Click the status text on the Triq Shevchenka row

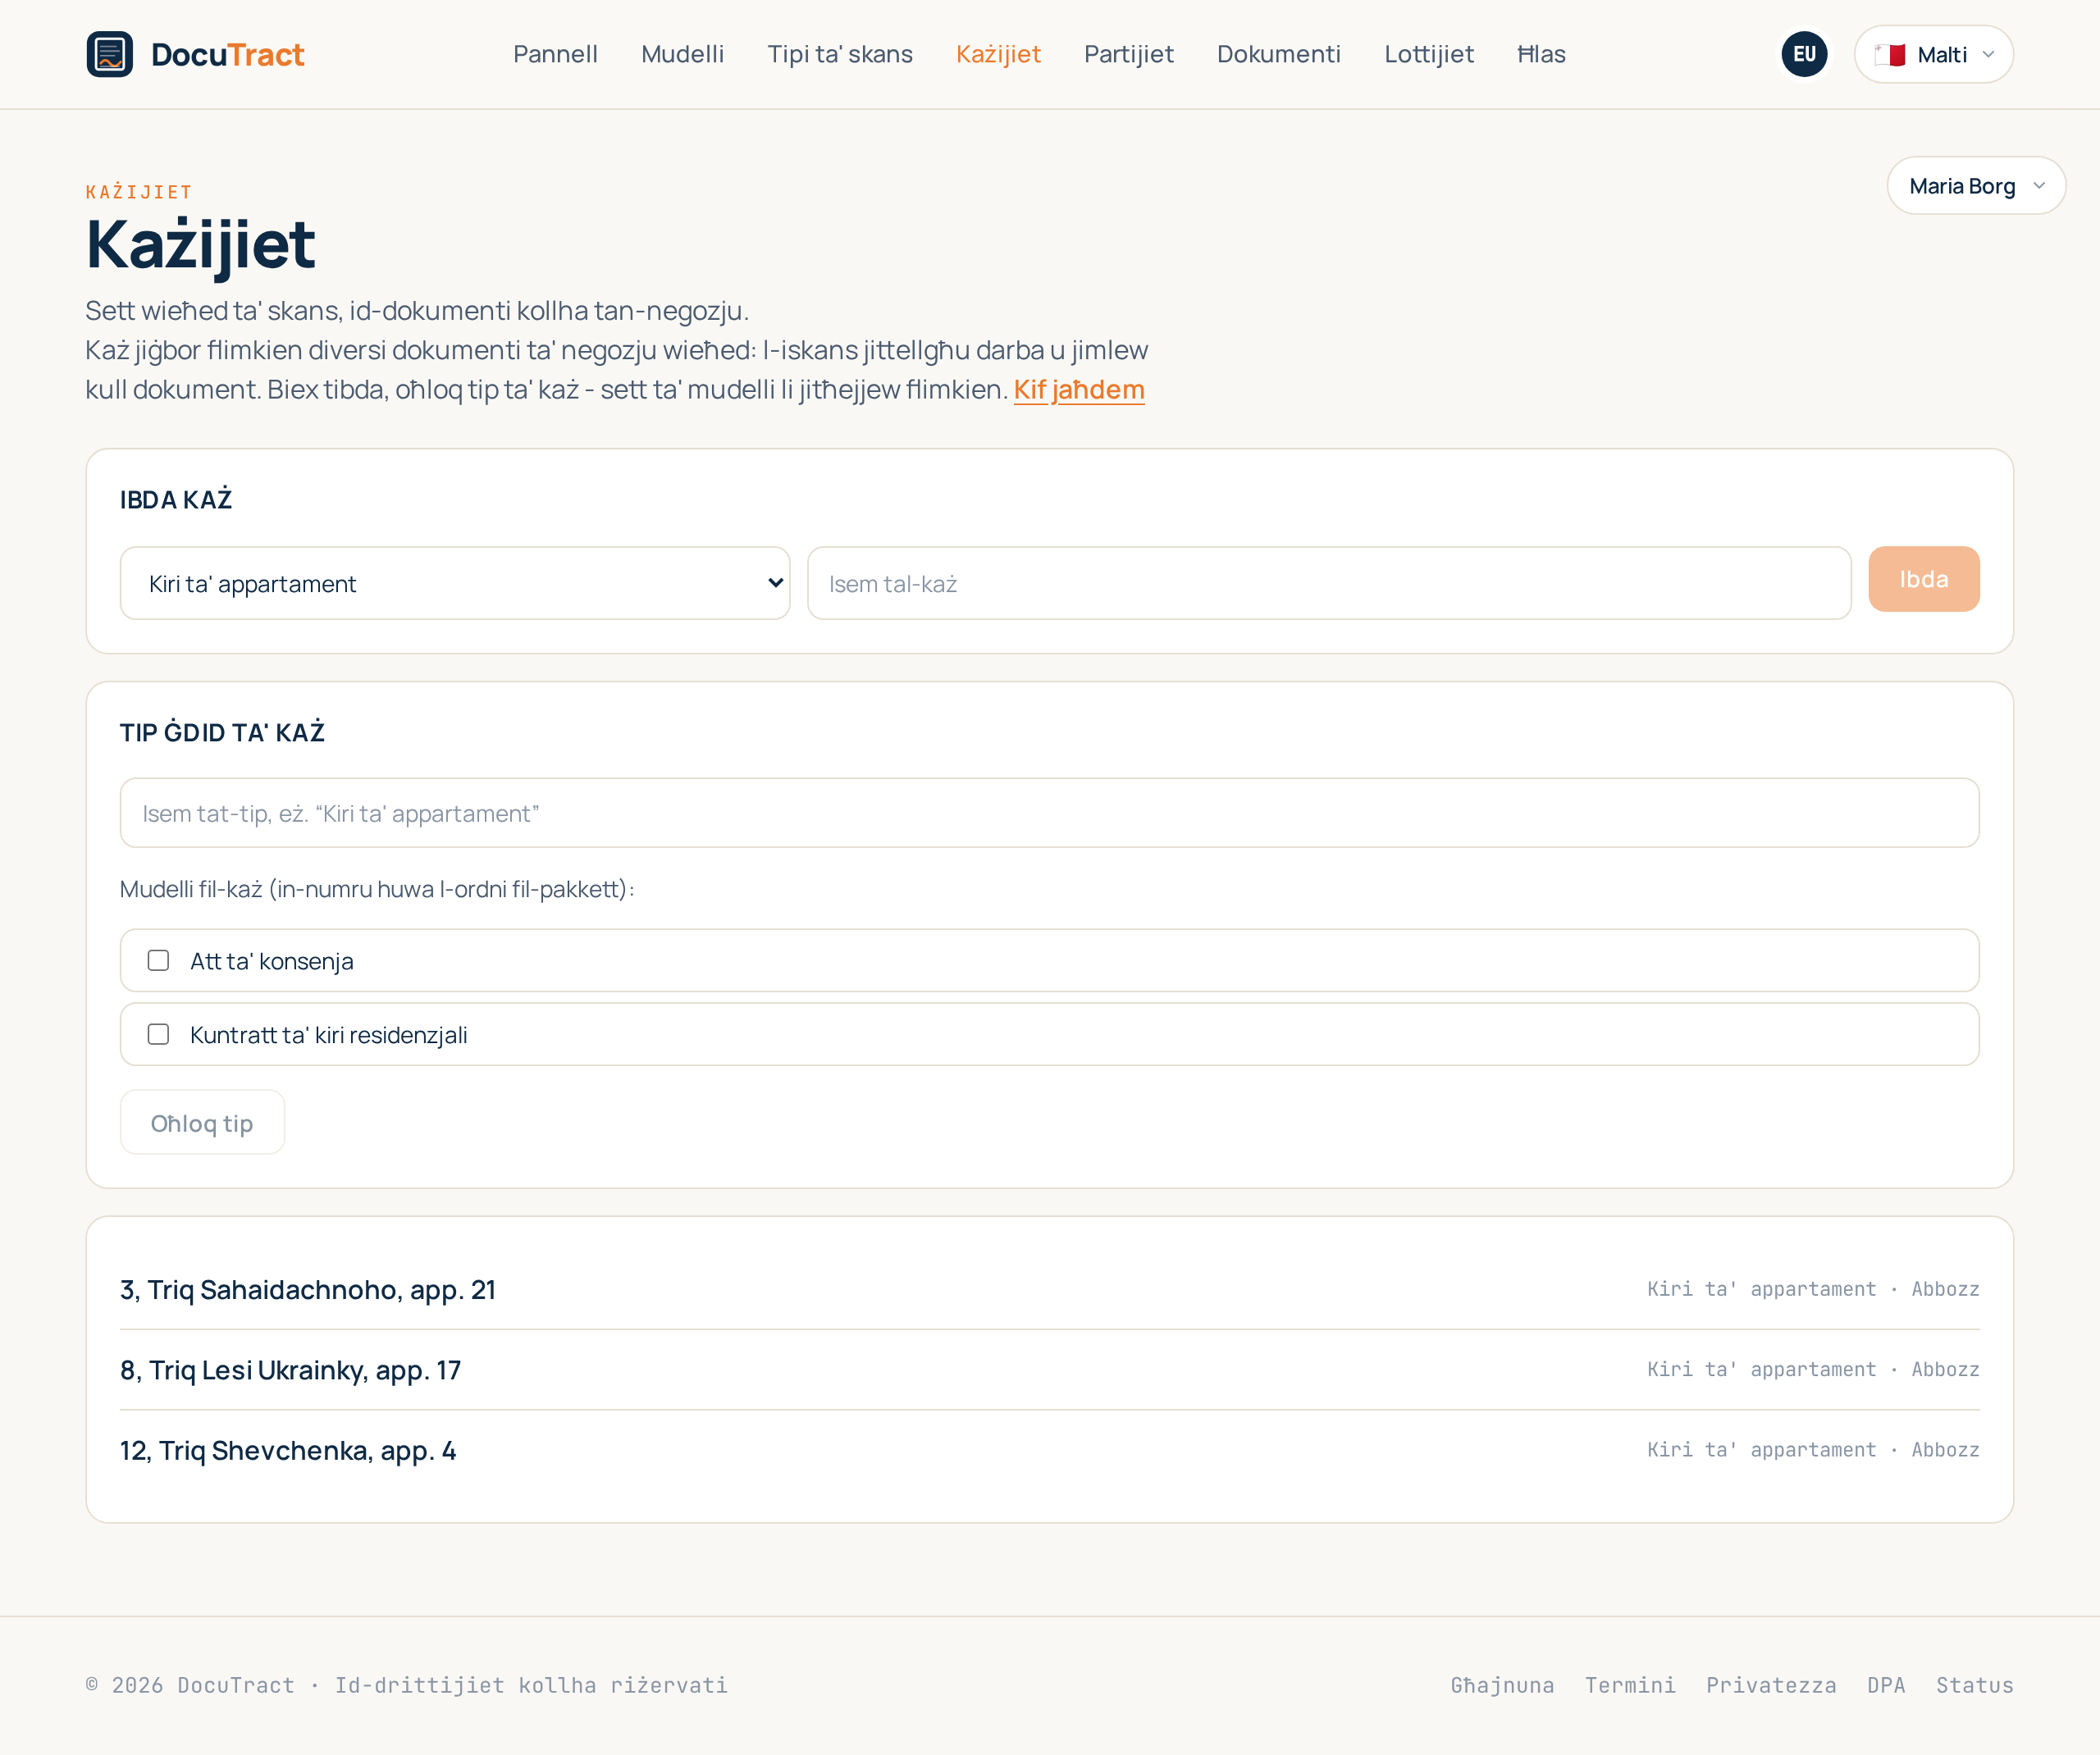pos(1945,1449)
